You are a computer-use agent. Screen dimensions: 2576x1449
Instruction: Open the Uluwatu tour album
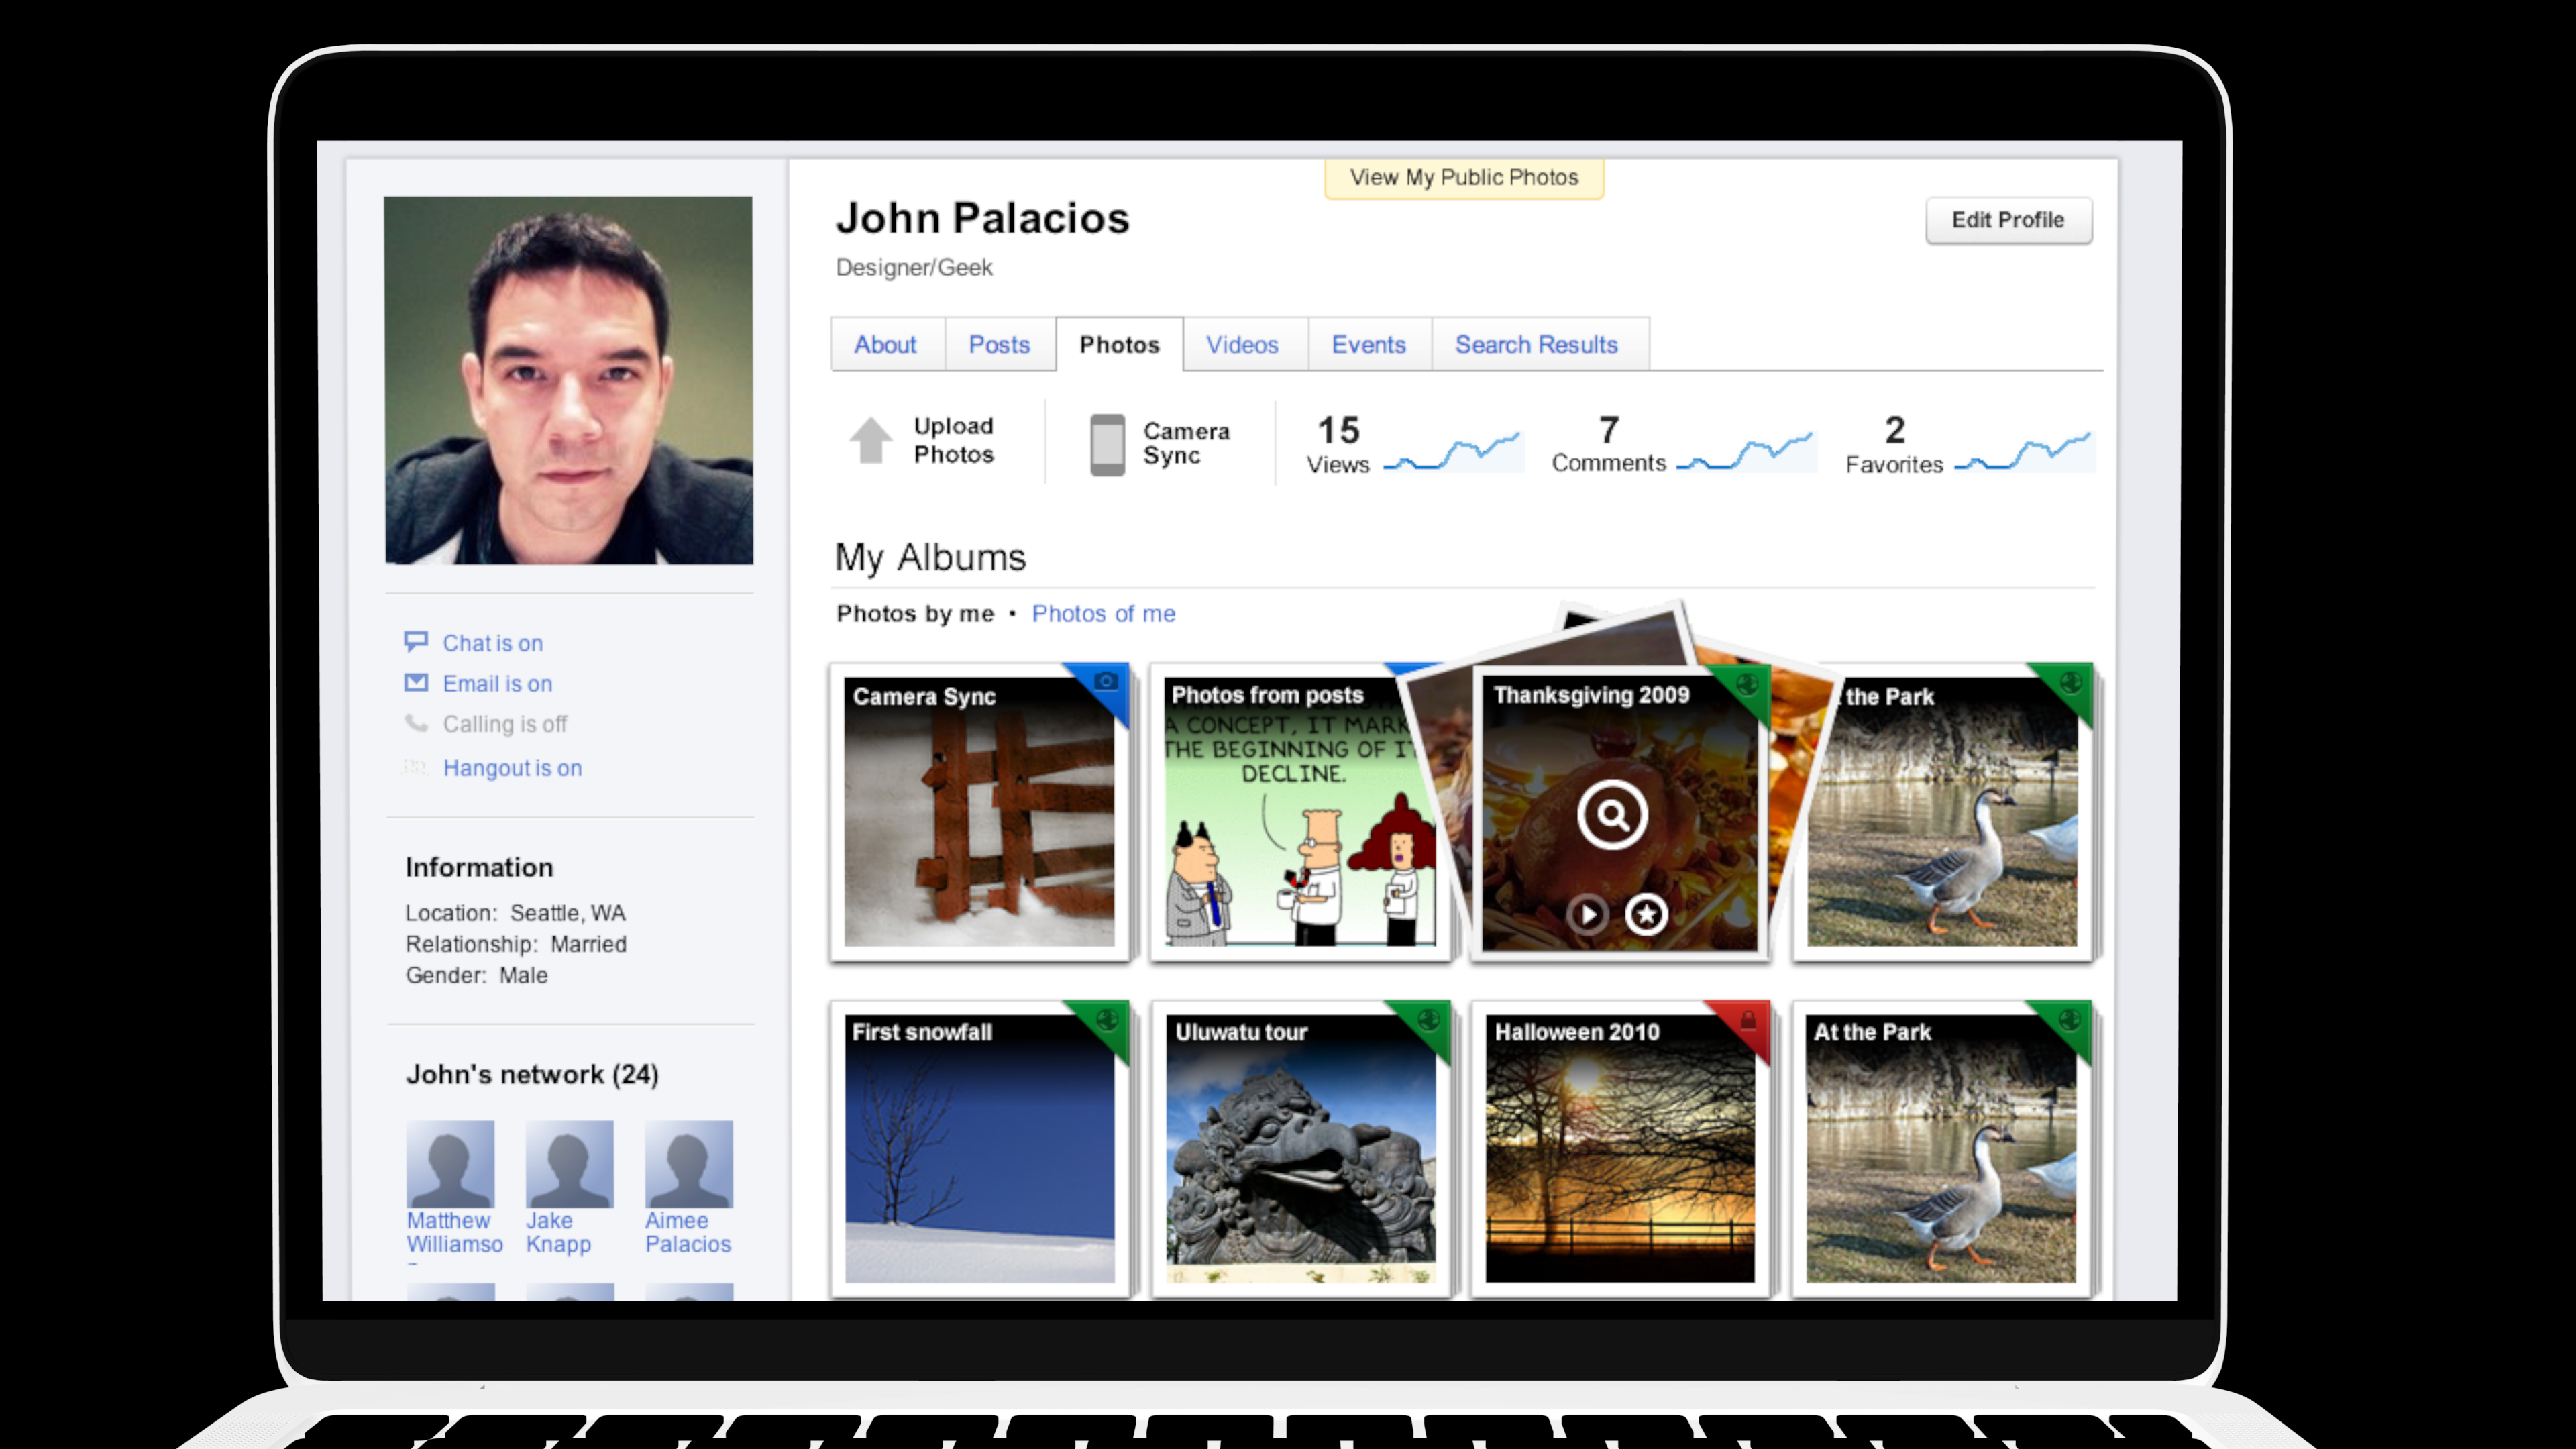[x=1301, y=1148]
